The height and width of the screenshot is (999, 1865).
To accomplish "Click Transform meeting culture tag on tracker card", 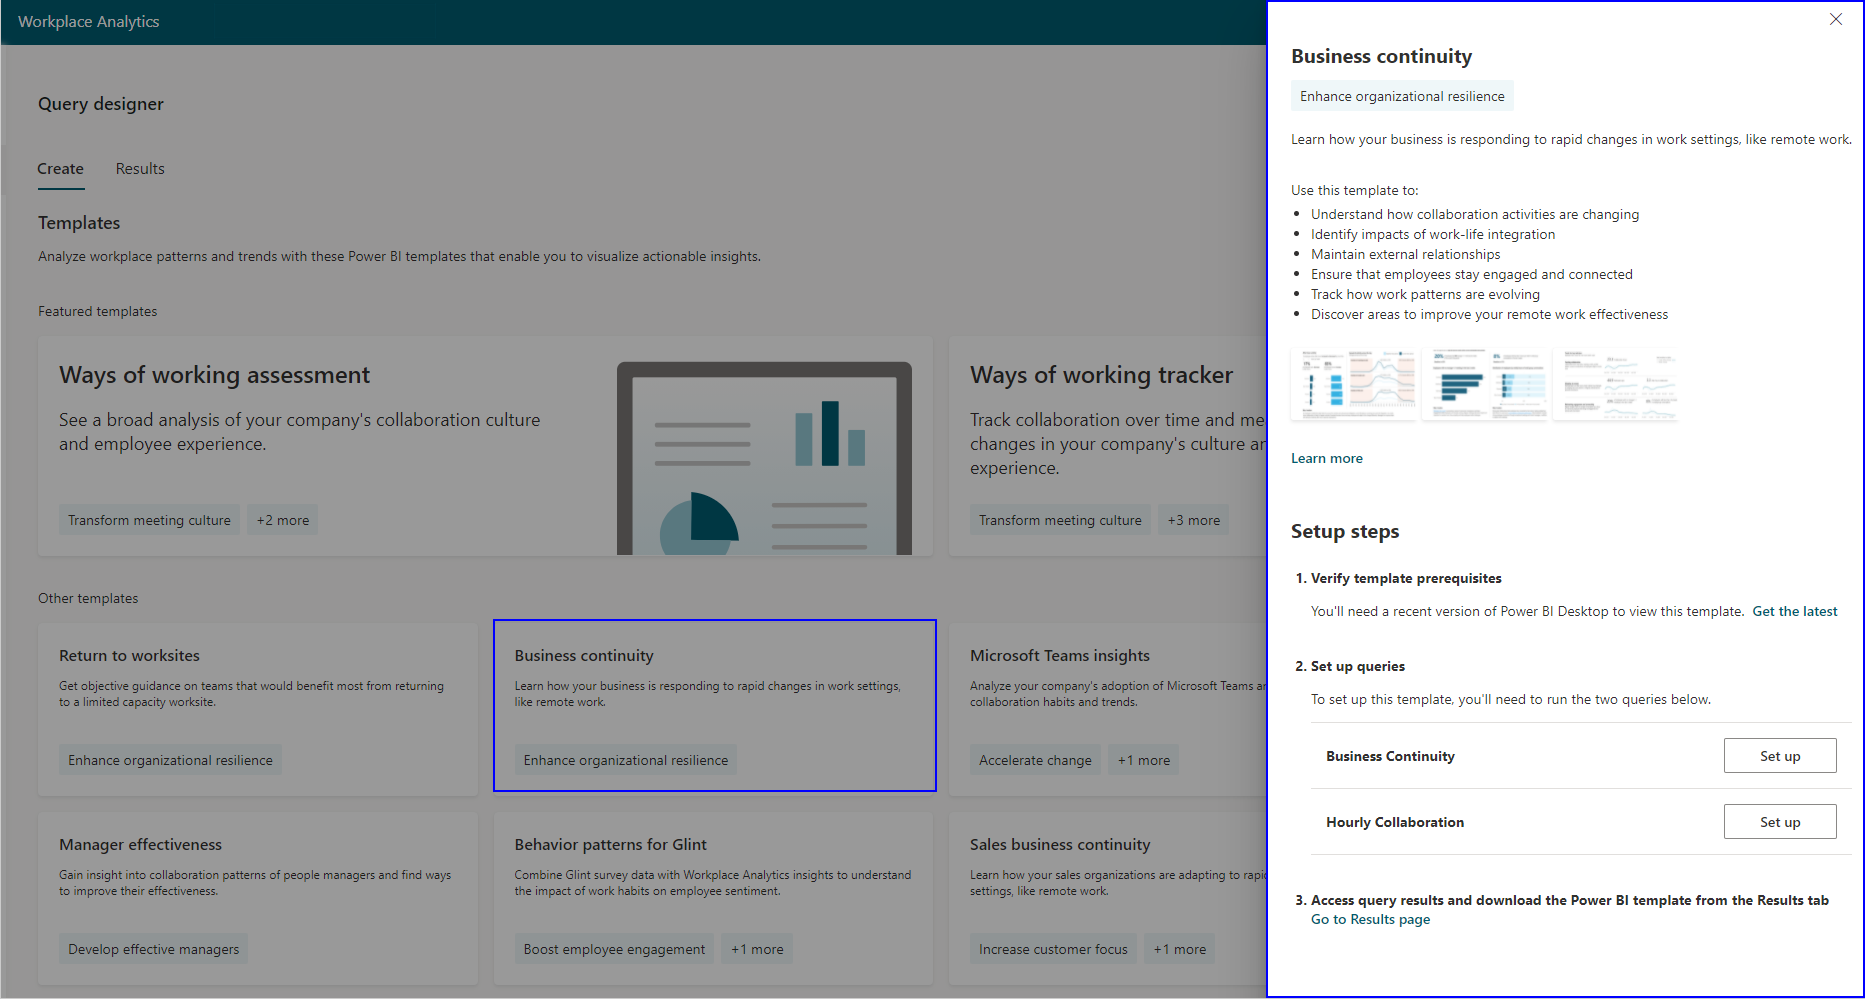I will pyautogui.click(x=1060, y=520).
